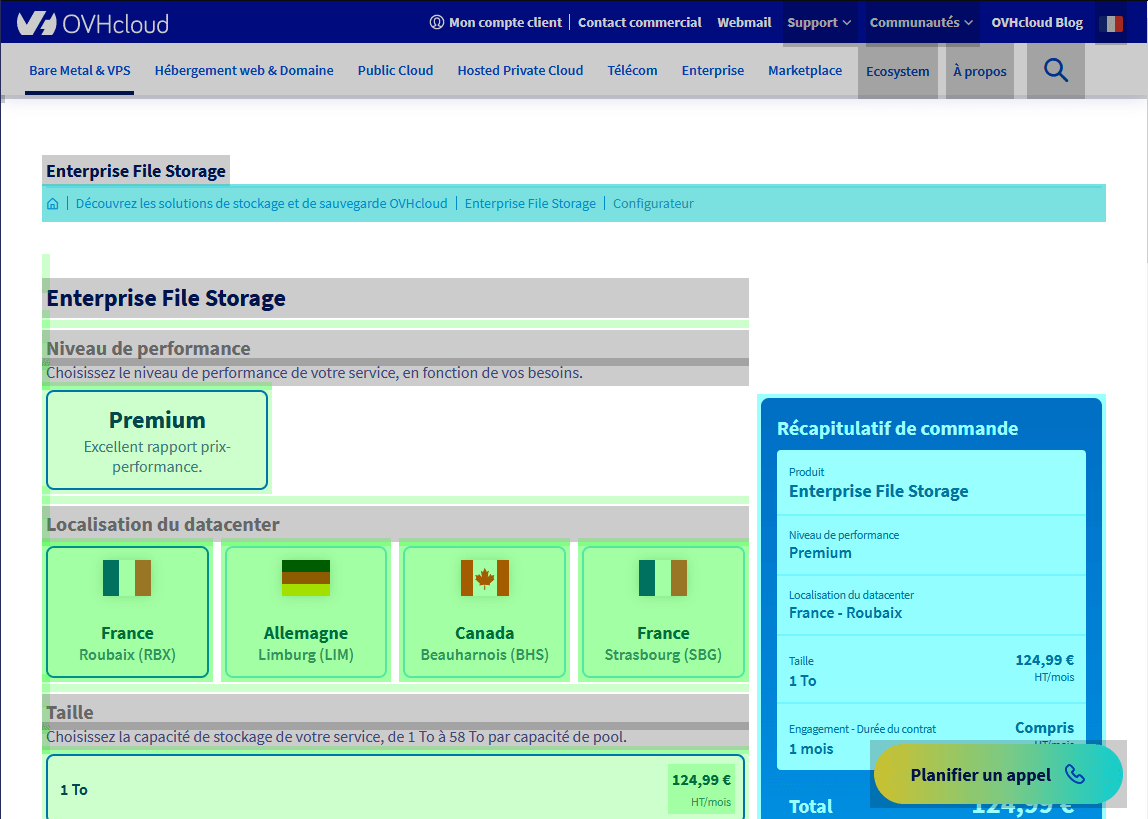Click the France - Roubaix summary value
The width and height of the screenshot is (1148, 819).
click(845, 613)
